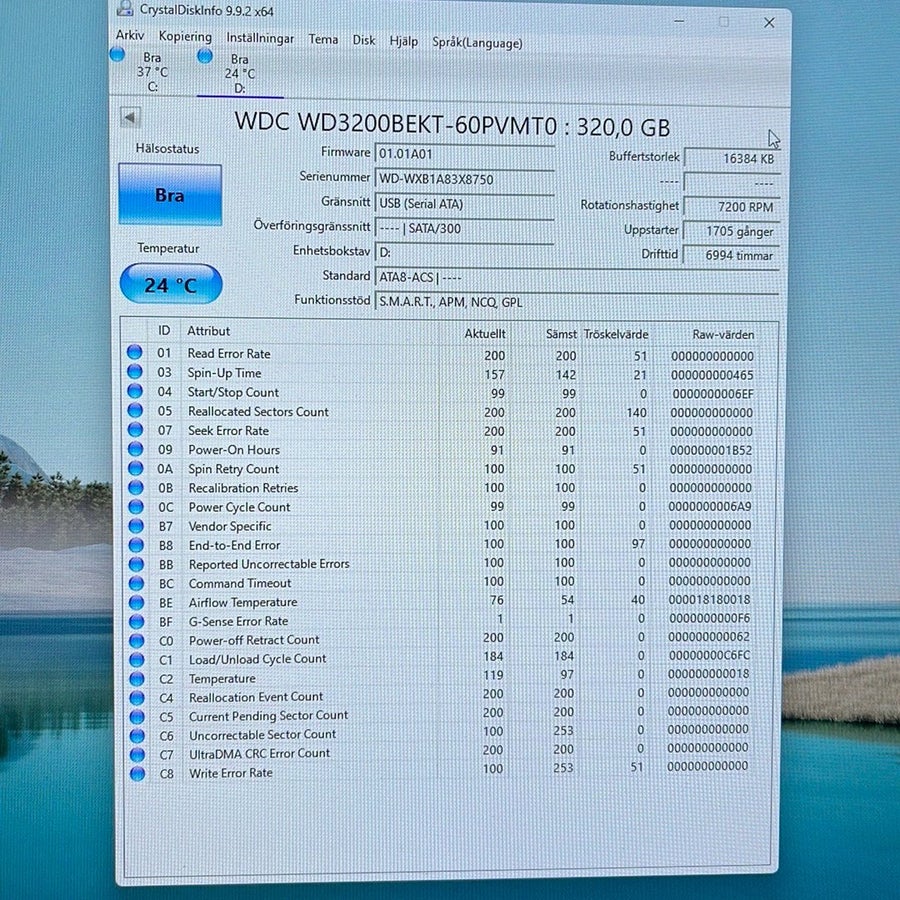This screenshot has width=900, height=900.
Task: Click the Uppstarter value 1705 gånger
Action: (732, 231)
